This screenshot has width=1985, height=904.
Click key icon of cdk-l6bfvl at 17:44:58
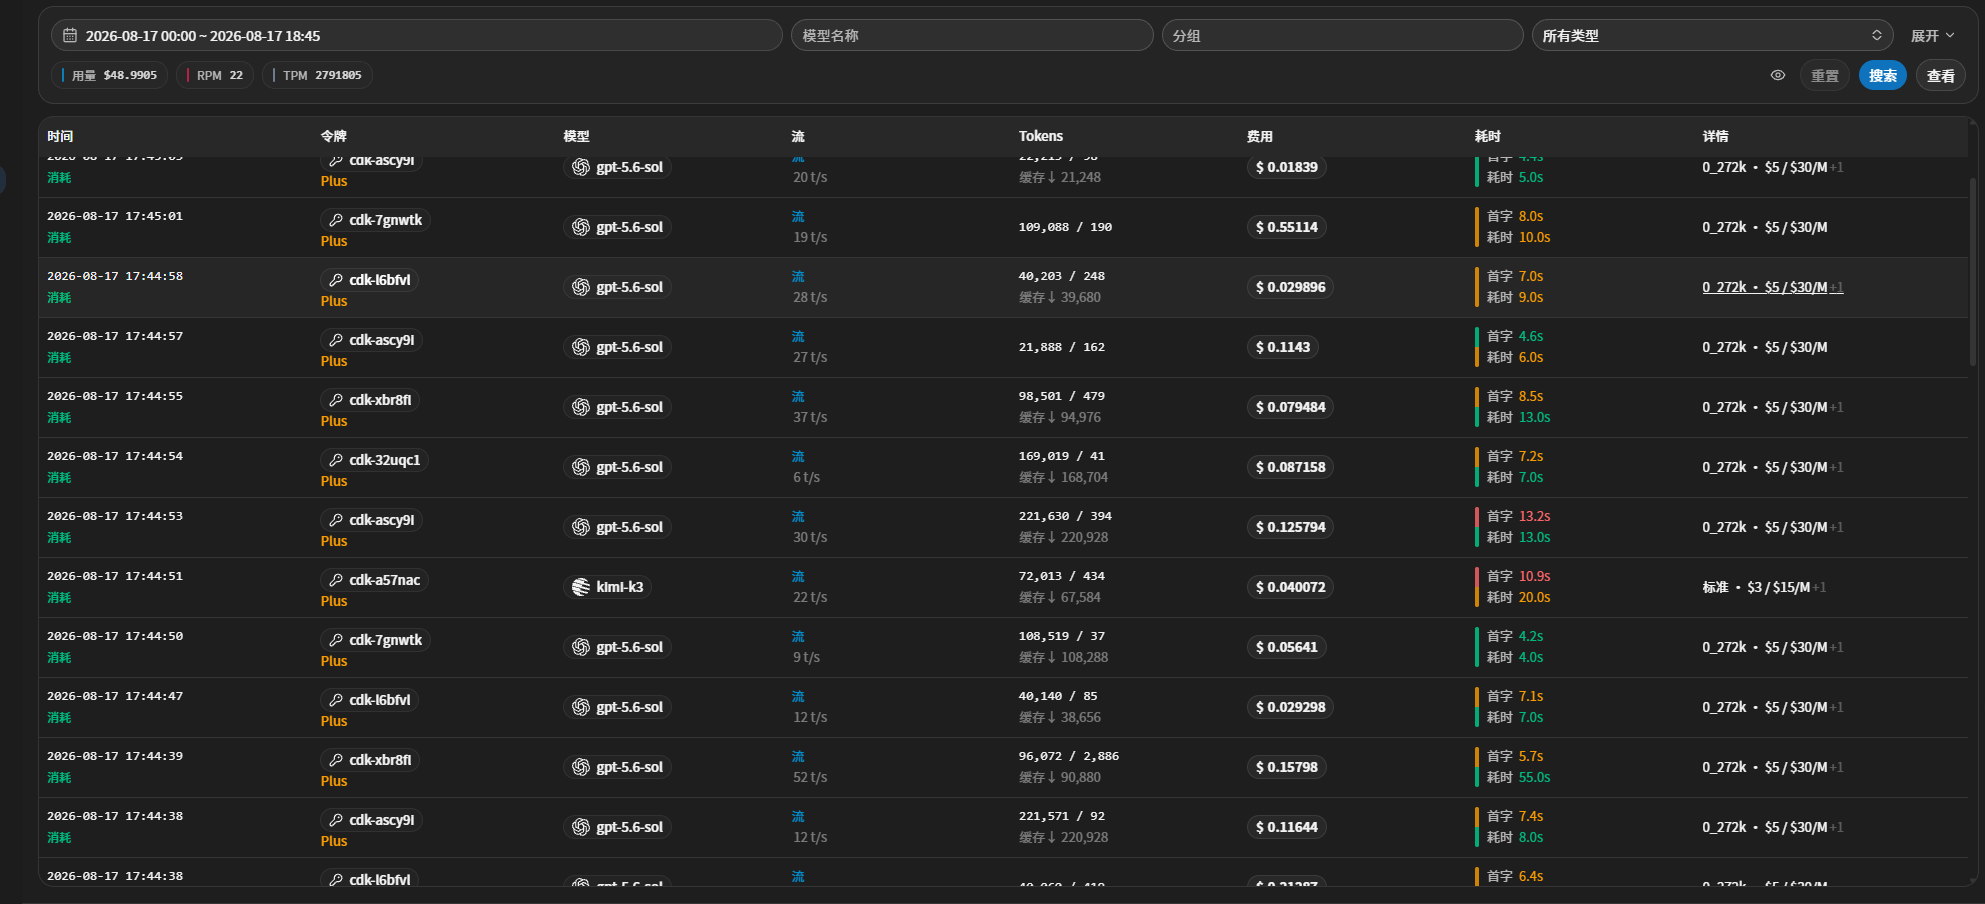click(336, 280)
